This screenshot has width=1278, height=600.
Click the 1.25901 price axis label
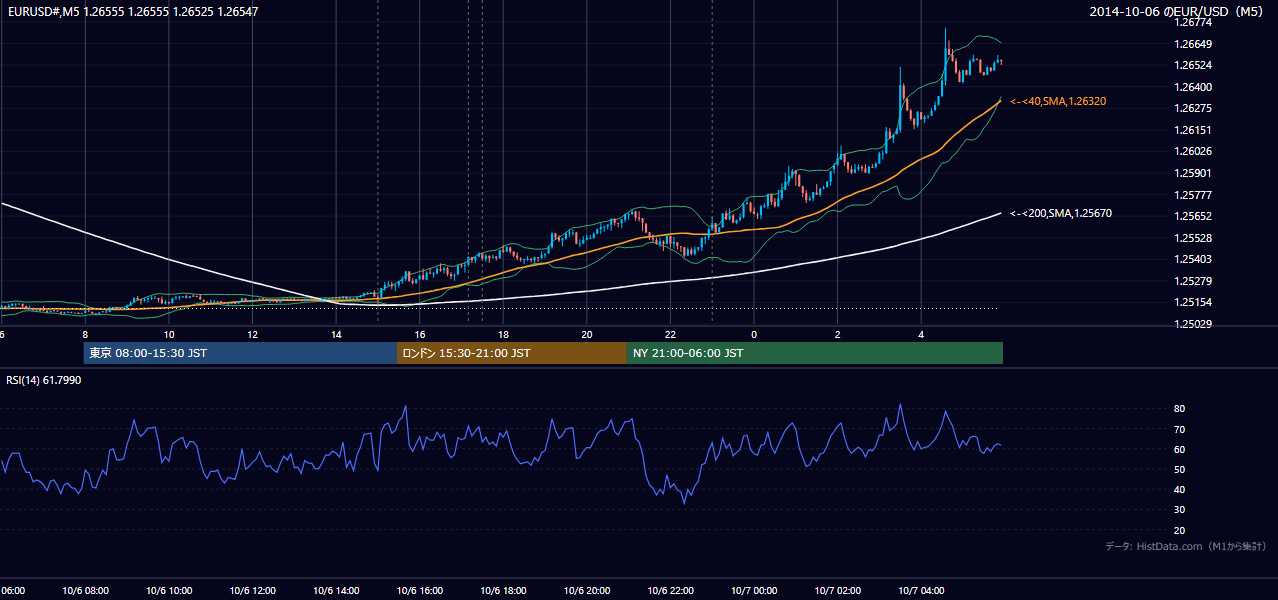pyautogui.click(x=1193, y=173)
